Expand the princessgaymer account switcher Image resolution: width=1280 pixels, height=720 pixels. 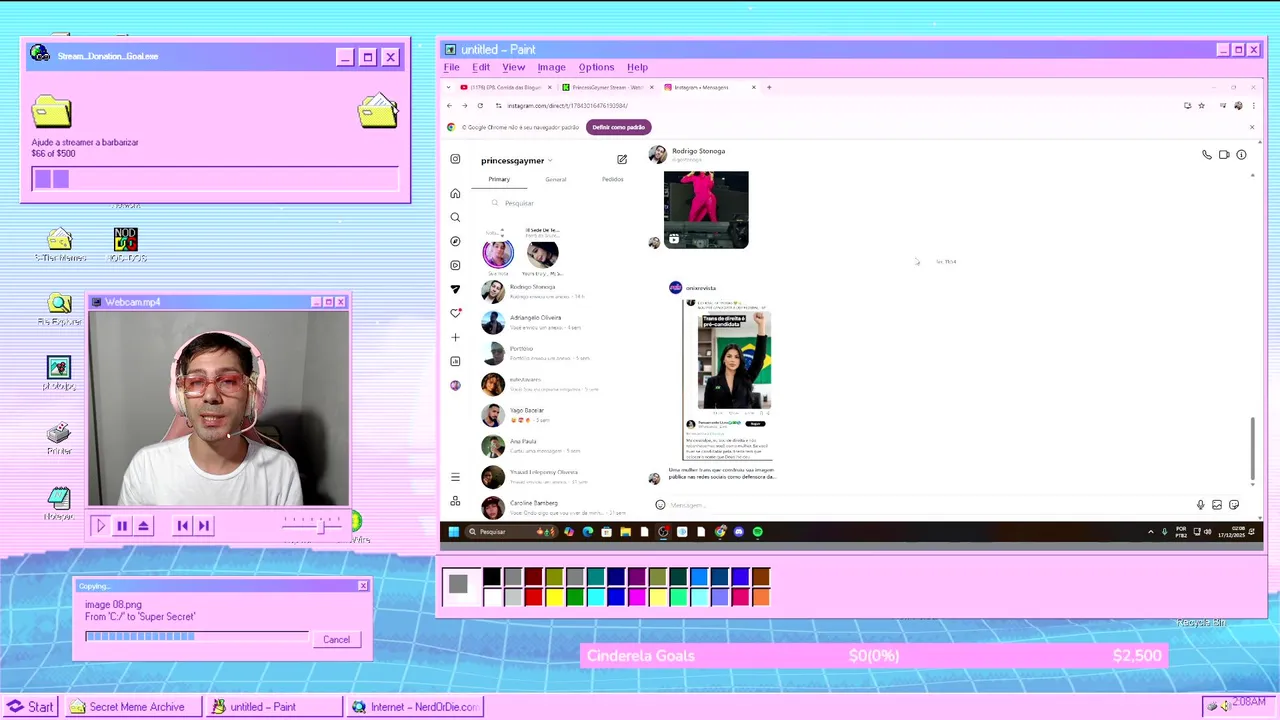(550, 161)
